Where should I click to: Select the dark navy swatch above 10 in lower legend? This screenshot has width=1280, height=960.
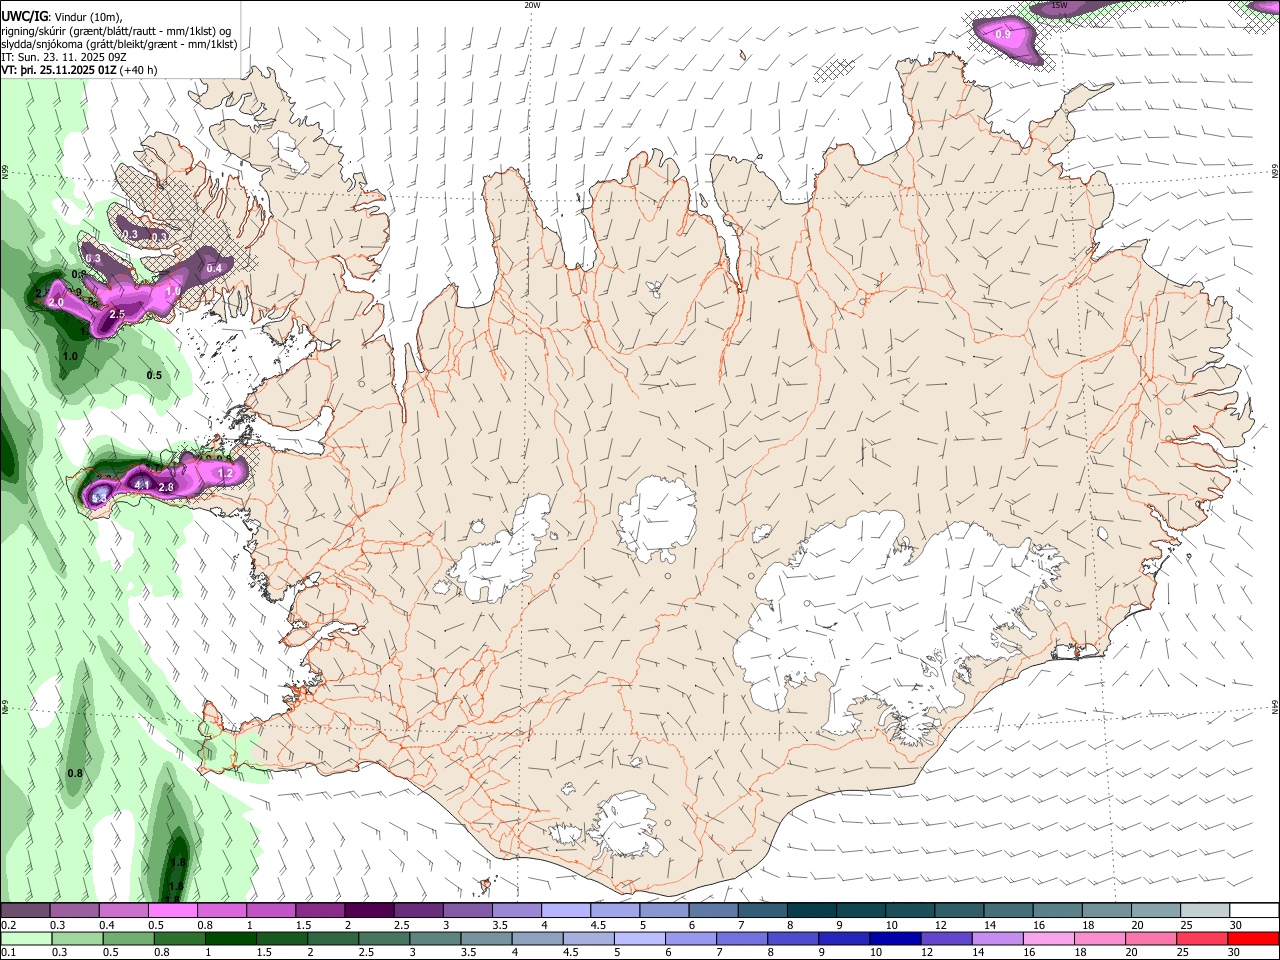click(x=894, y=938)
